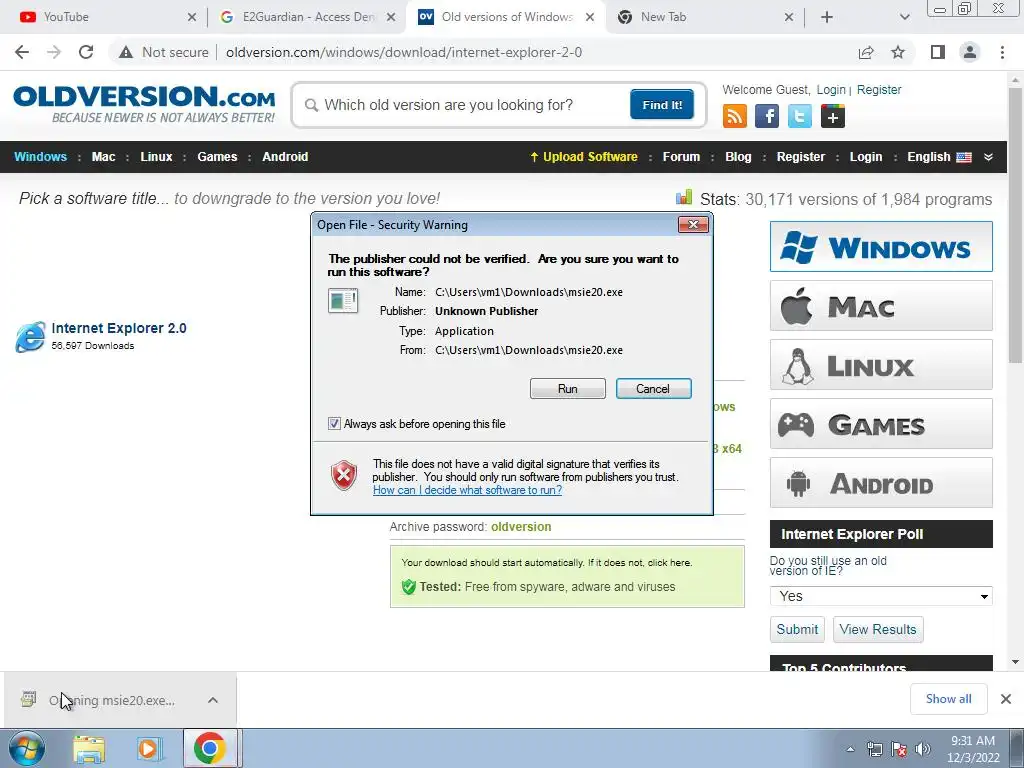Click Chrome icon in taskbar
Screen dimensions: 1024x768
(210, 748)
